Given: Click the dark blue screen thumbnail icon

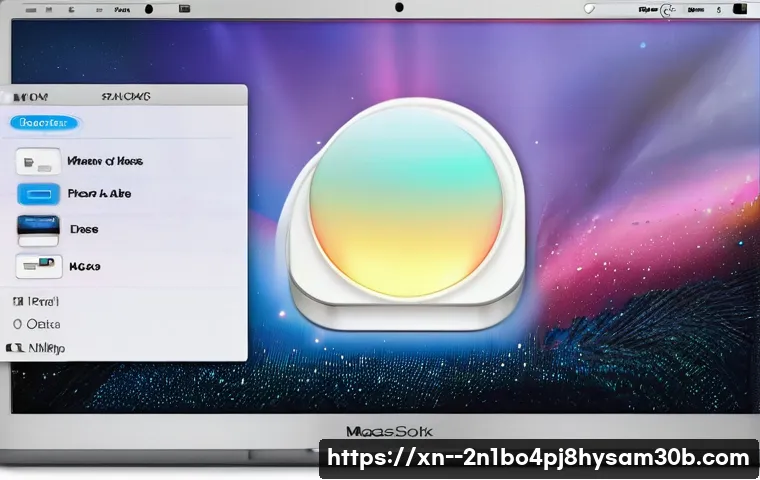Looking at the screenshot, I should [x=38, y=229].
